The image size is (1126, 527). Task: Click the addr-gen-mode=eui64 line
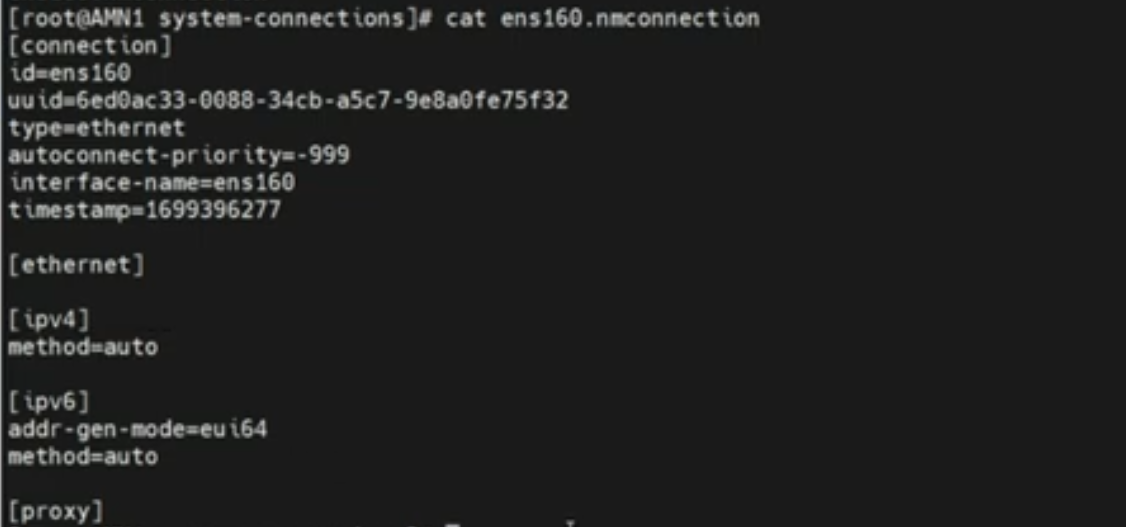point(138,429)
